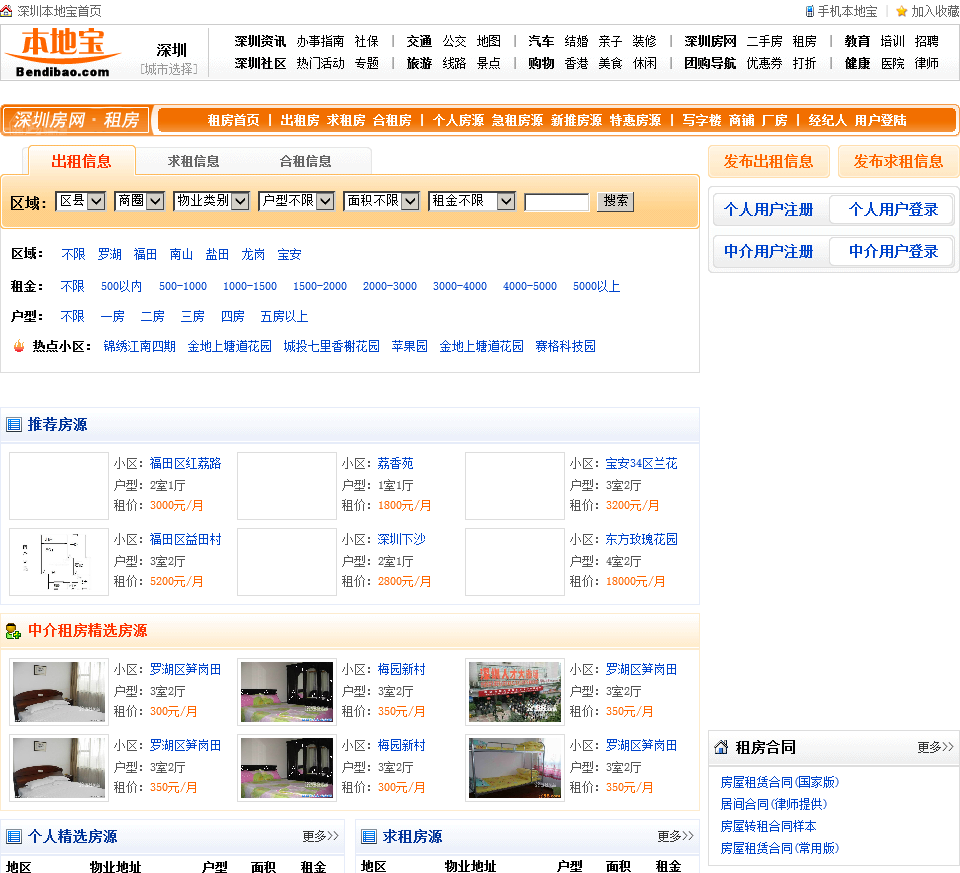This screenshot has height=873, width=960.
Task: Open the 宝安34区兰花 listing link
Action: tap(642, 463)
